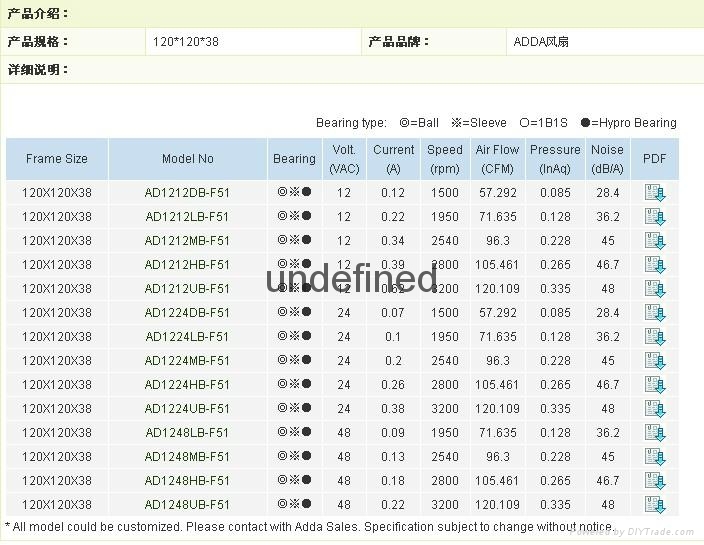Open AD1224LB-F51 model page
This screenshot has height=545, width=704.
pos(187,337)
